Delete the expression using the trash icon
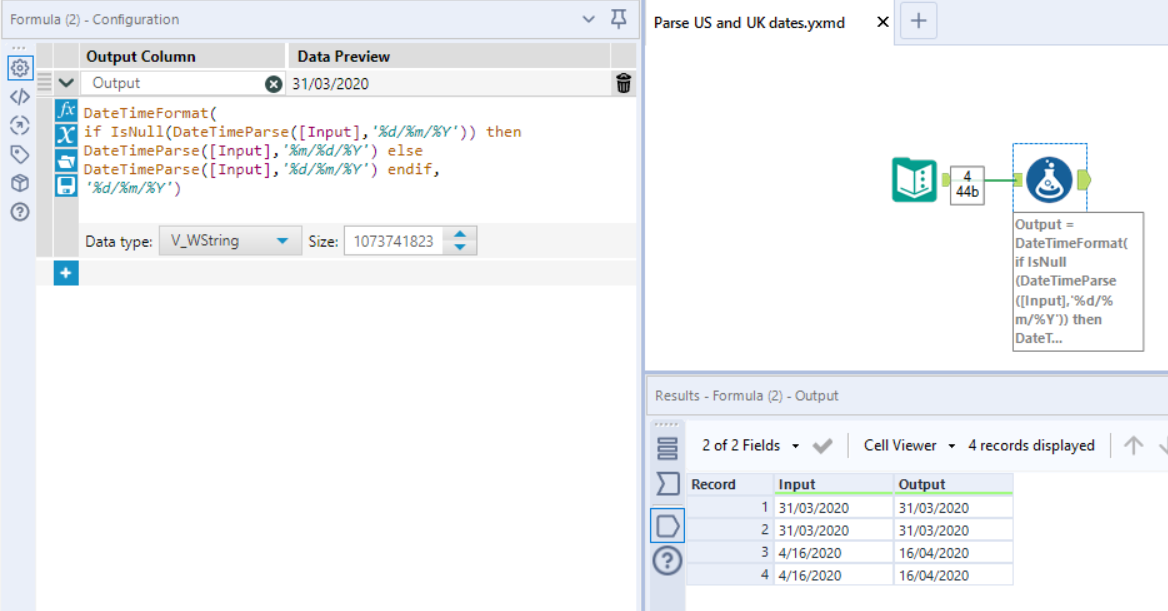1168x611 pixels. [623, 84]
